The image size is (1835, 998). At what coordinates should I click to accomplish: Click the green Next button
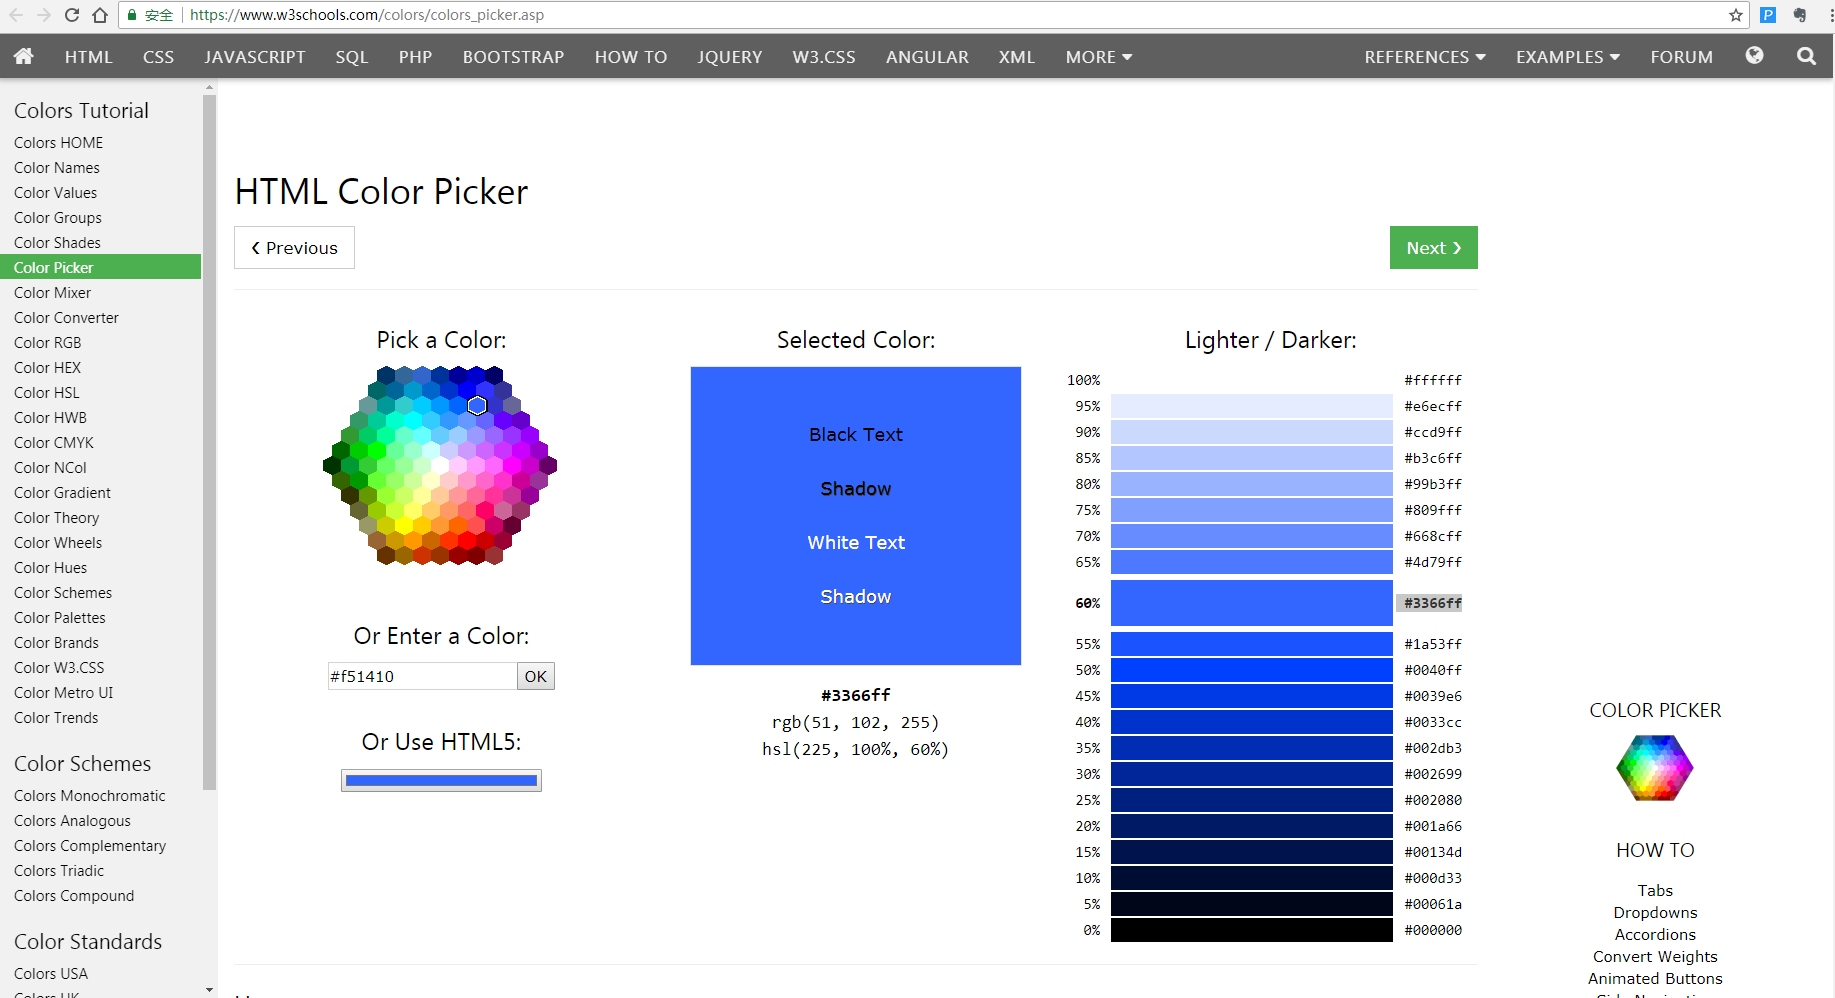pos(1434,248)
